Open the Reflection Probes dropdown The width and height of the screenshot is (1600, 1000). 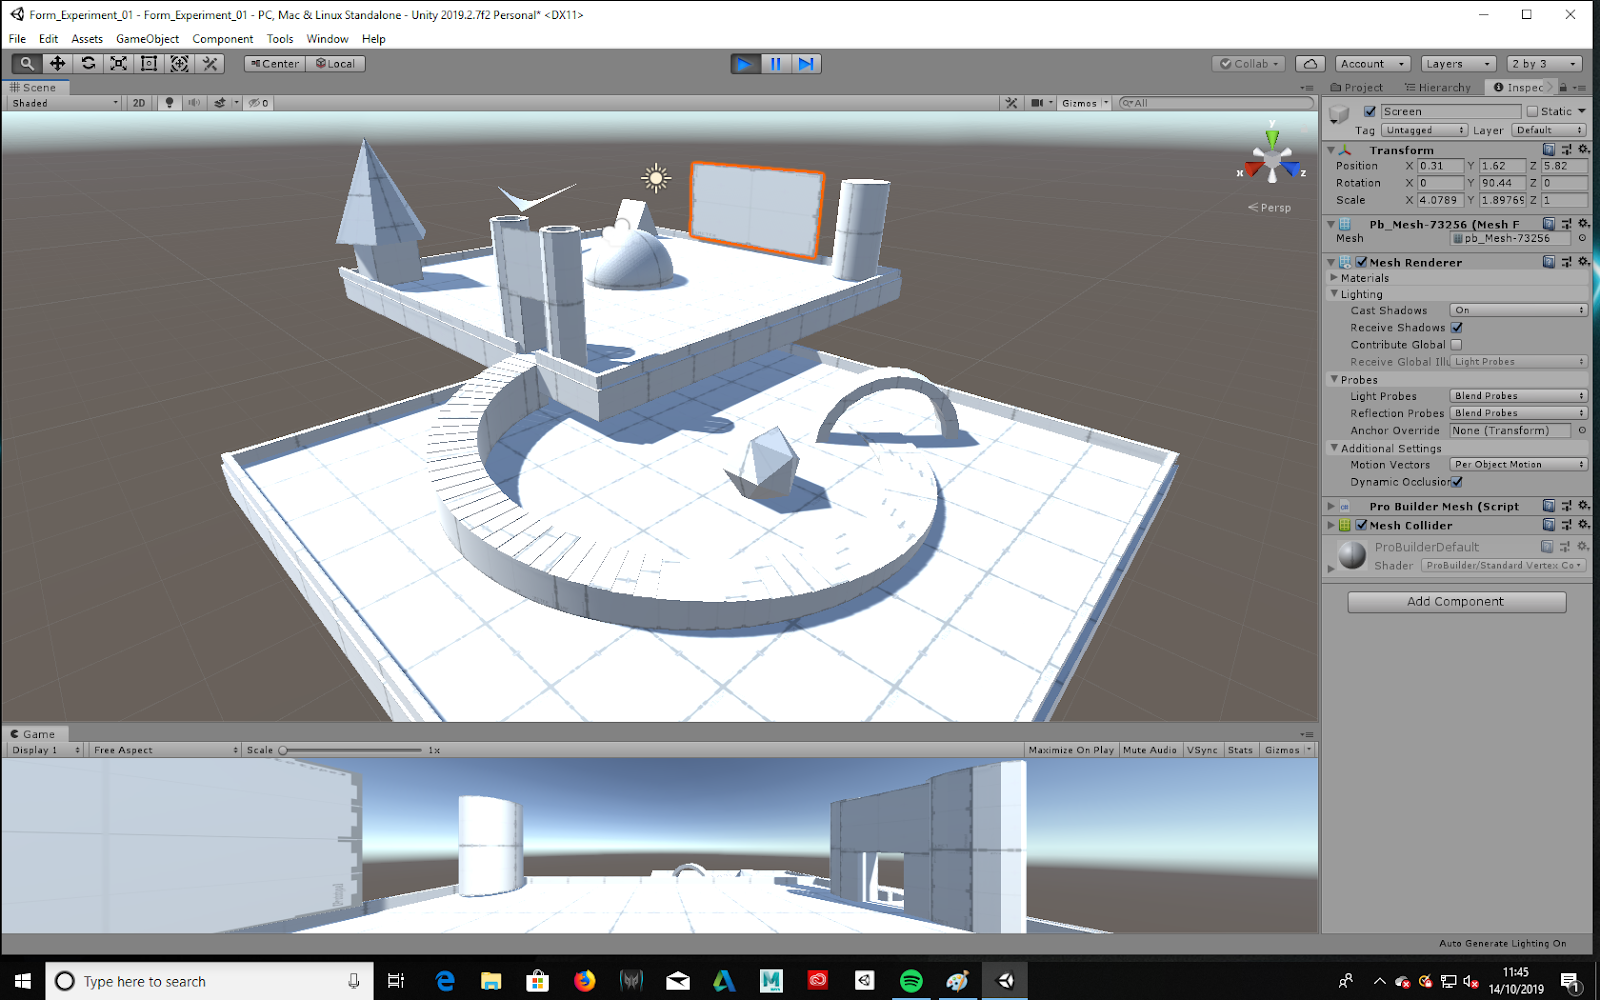pyautogui.click(x=1519, y=414)
